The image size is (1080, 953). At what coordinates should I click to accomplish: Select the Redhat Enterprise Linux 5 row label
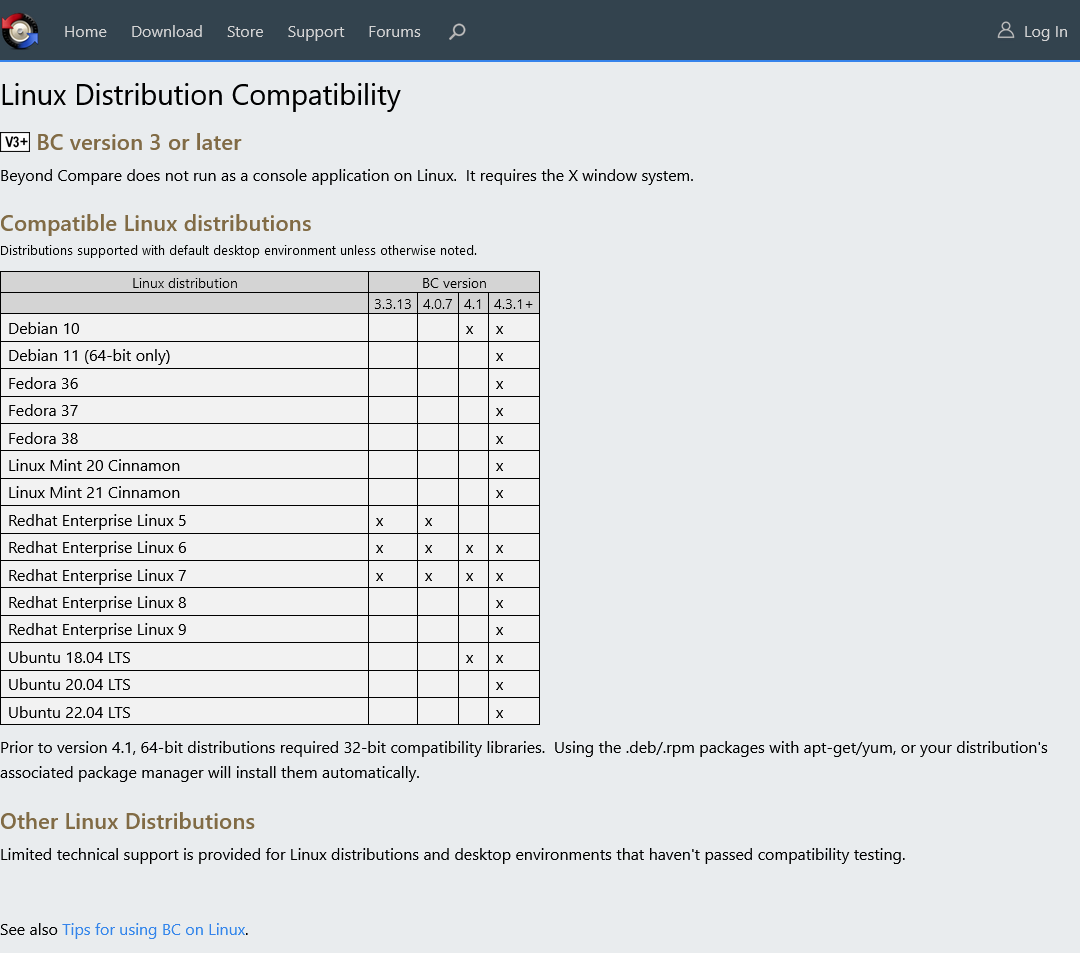click(x=97, y=521)
